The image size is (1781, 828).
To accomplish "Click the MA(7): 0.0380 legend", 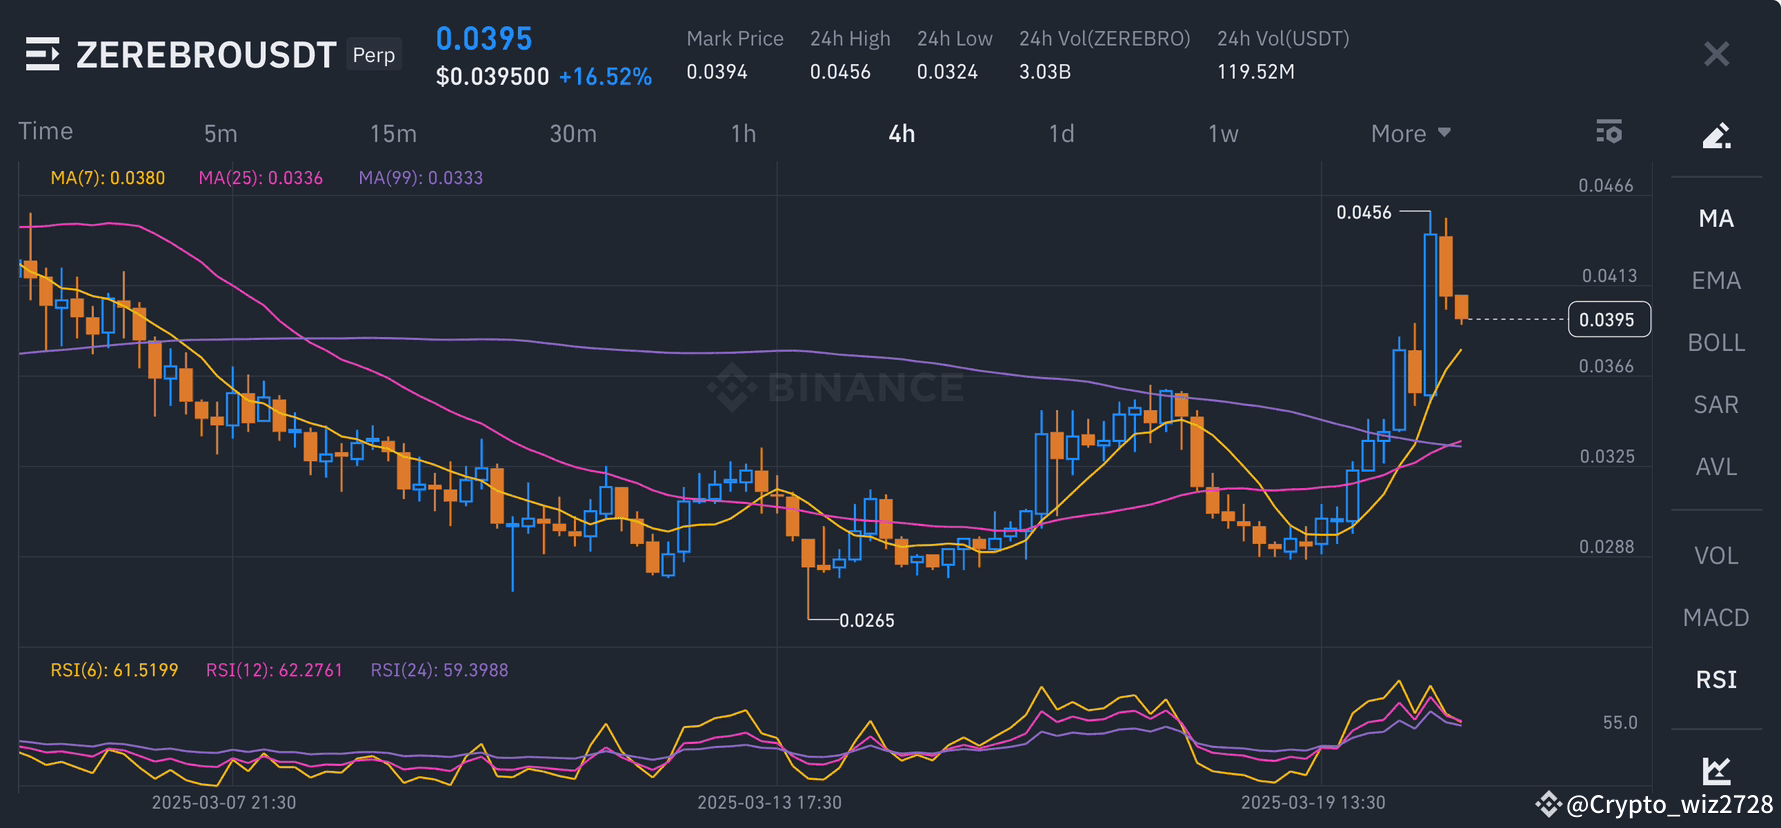I will pyautogui.click(x=108, y=178).
